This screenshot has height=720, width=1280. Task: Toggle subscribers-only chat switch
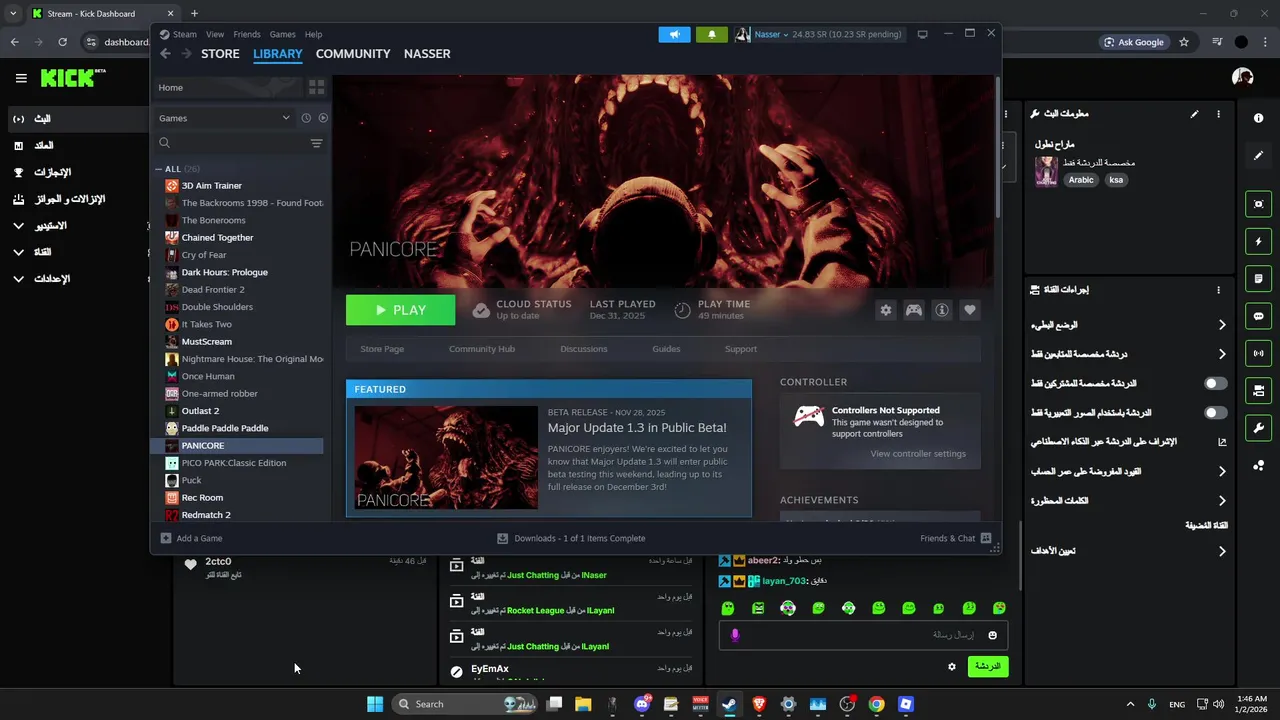click(1215, 383)
